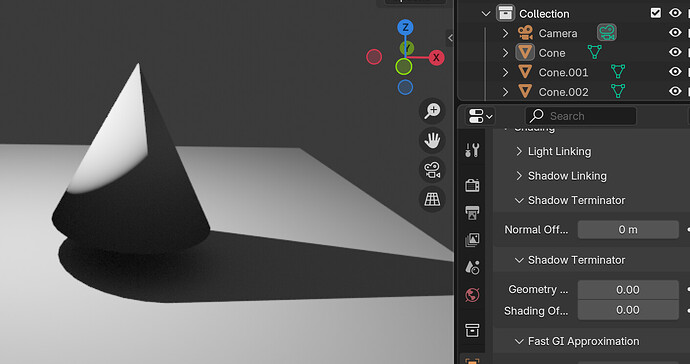Toggle camera view icon in viewport
The image size is (690, 364).
pyautogui.click(x=432, y=170)
